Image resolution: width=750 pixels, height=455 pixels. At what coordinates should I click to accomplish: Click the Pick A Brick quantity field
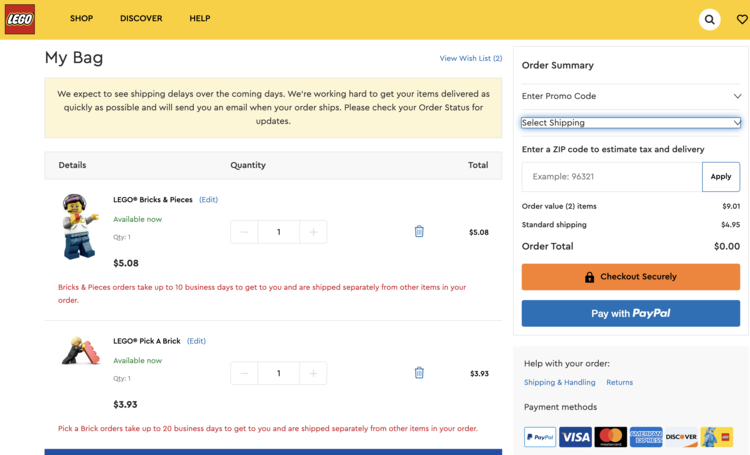click(x=279, y=373)
